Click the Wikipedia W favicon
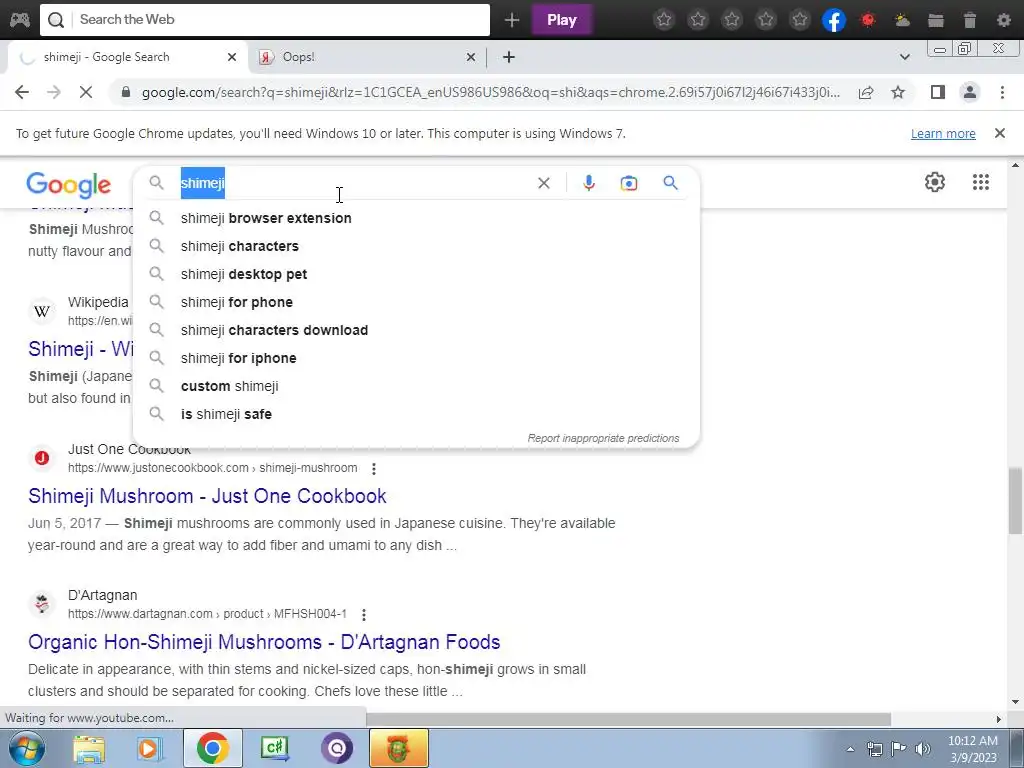The height and width of the screenshot is (768, 1024). 42,312
